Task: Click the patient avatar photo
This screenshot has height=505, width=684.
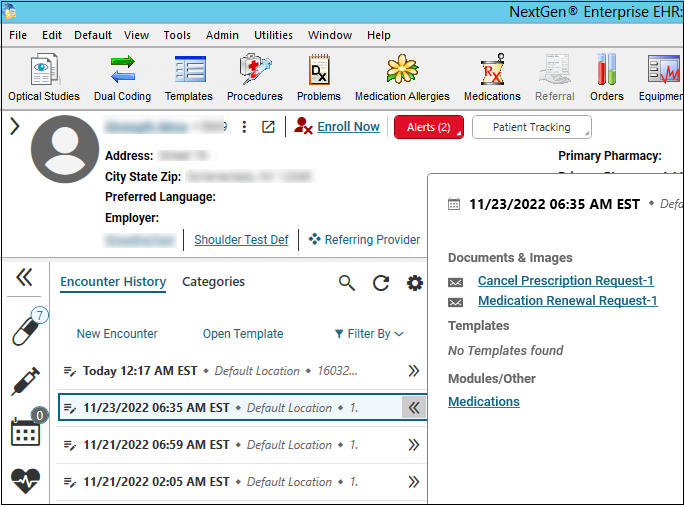Action: point(65,149)
